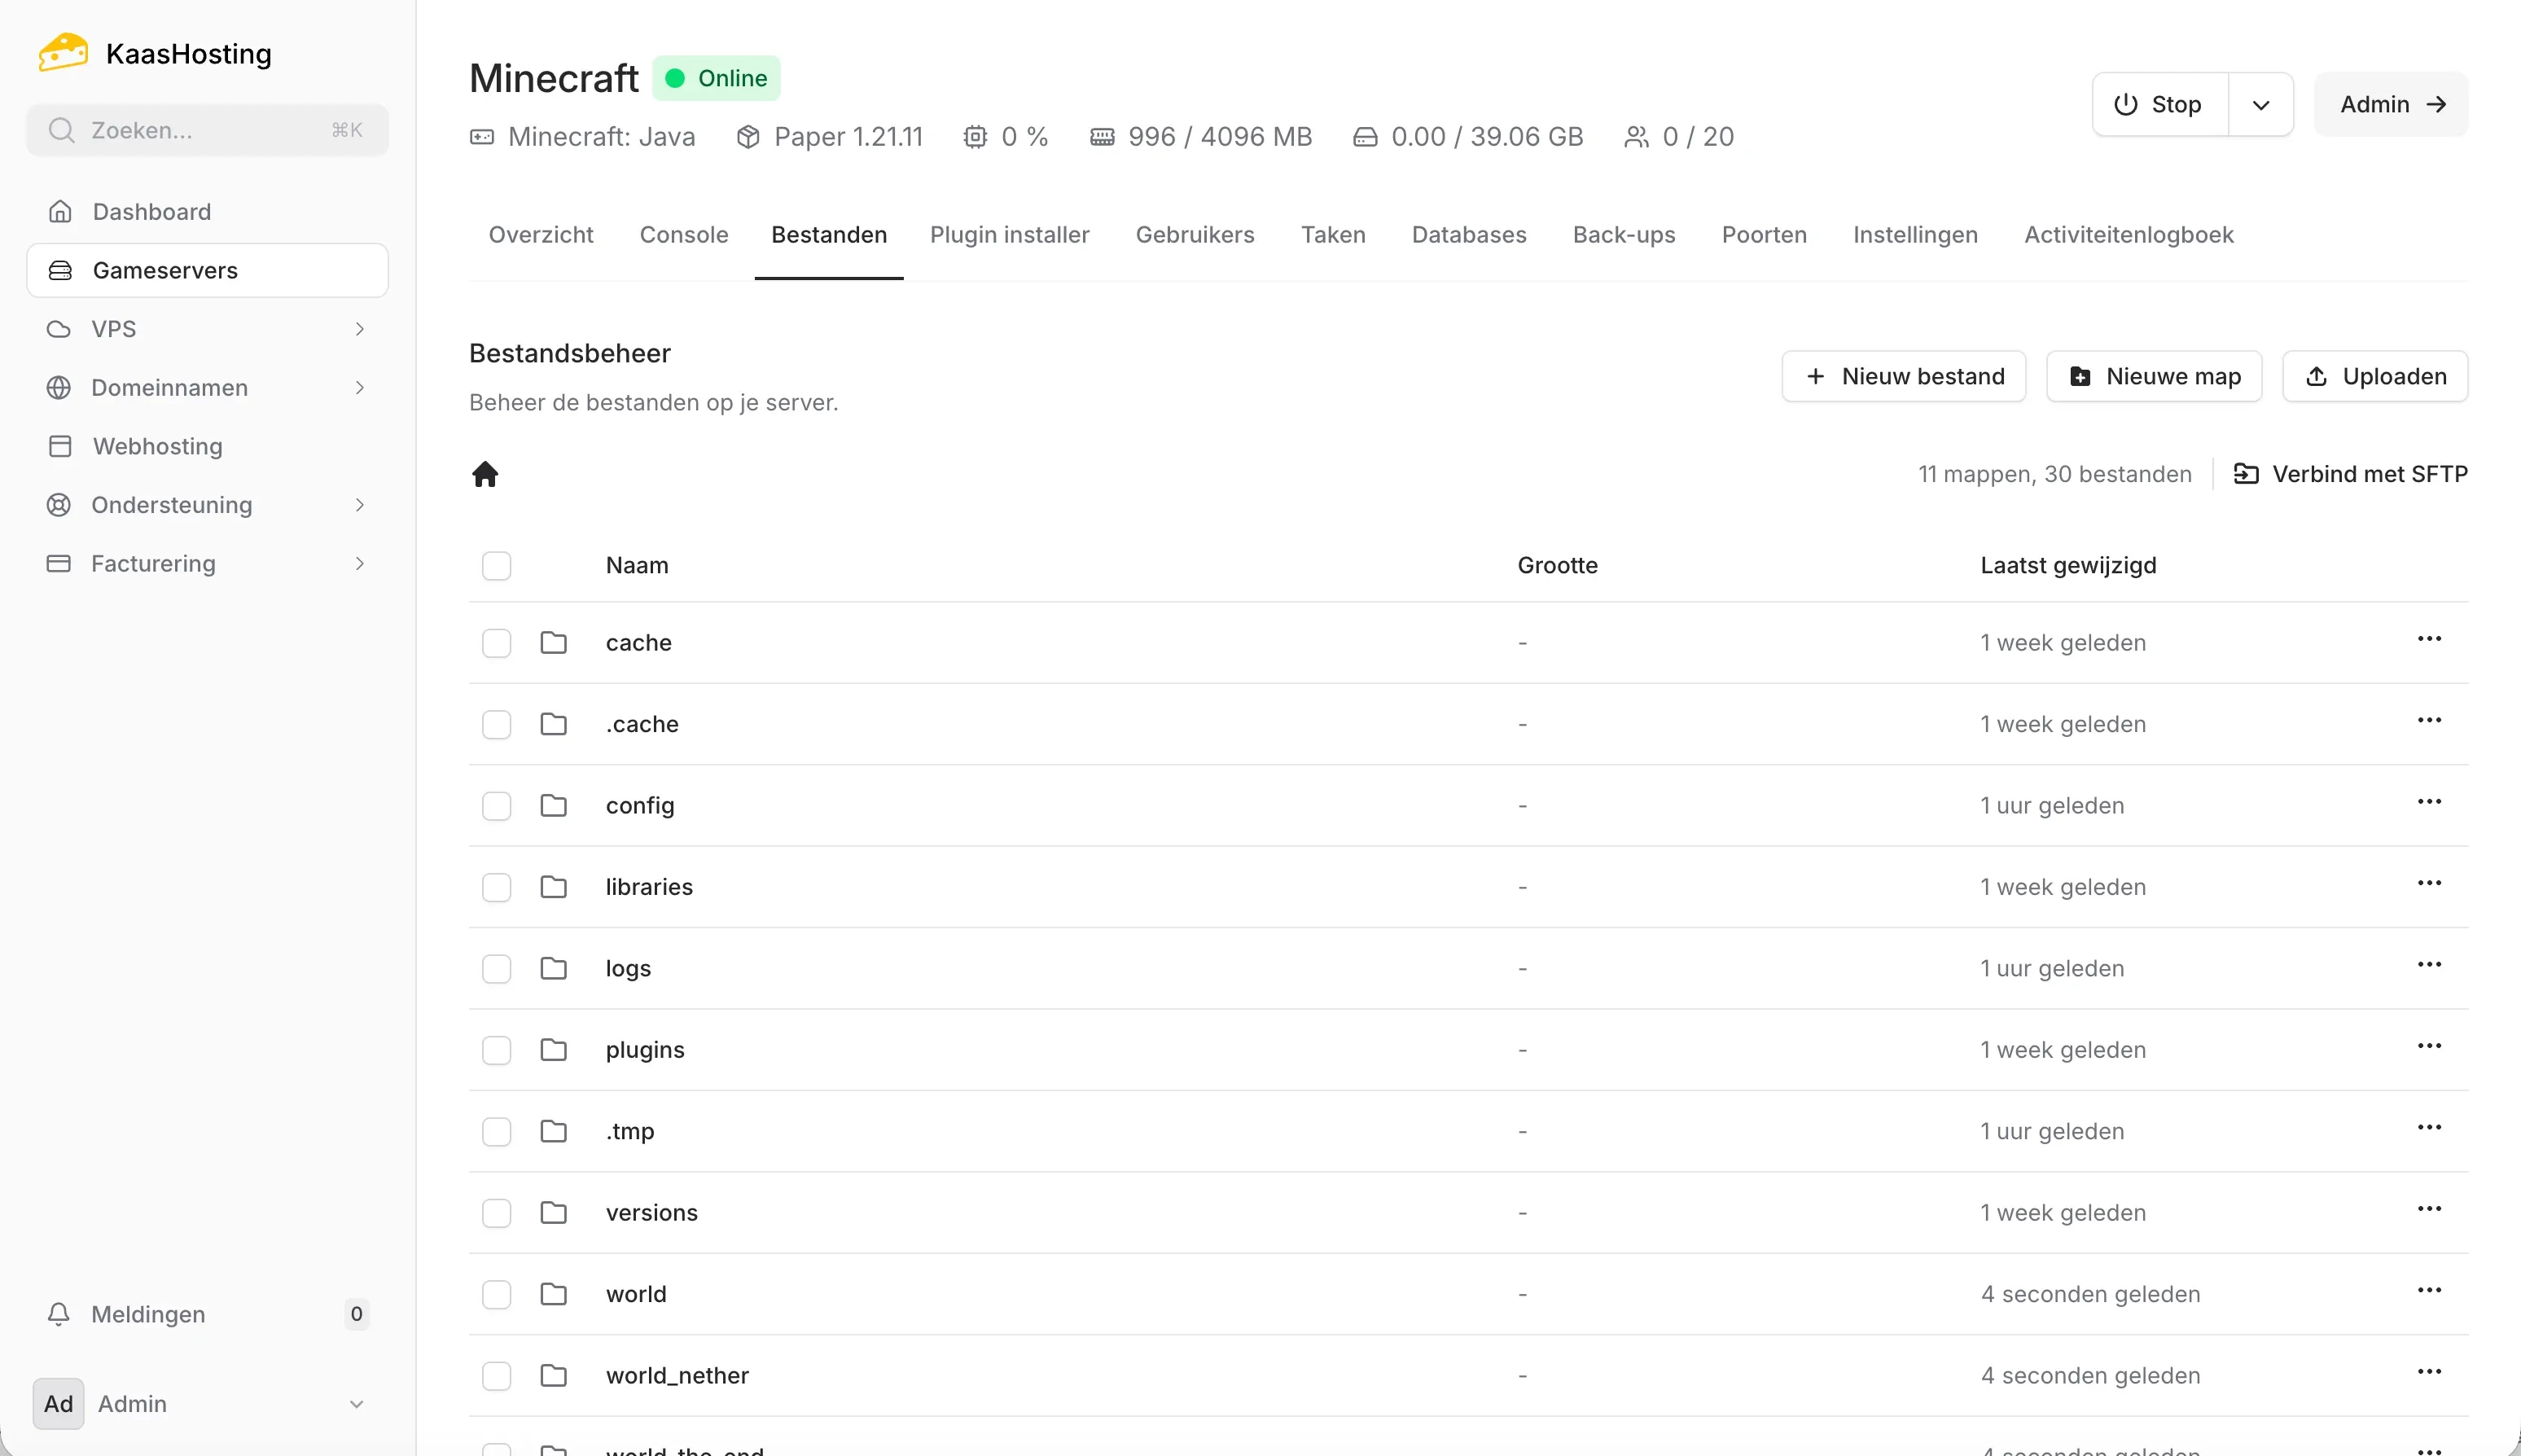The image size is (2521, 1456).
Task: Click the folder icon next to logs
Action: (x=553, y=968)
